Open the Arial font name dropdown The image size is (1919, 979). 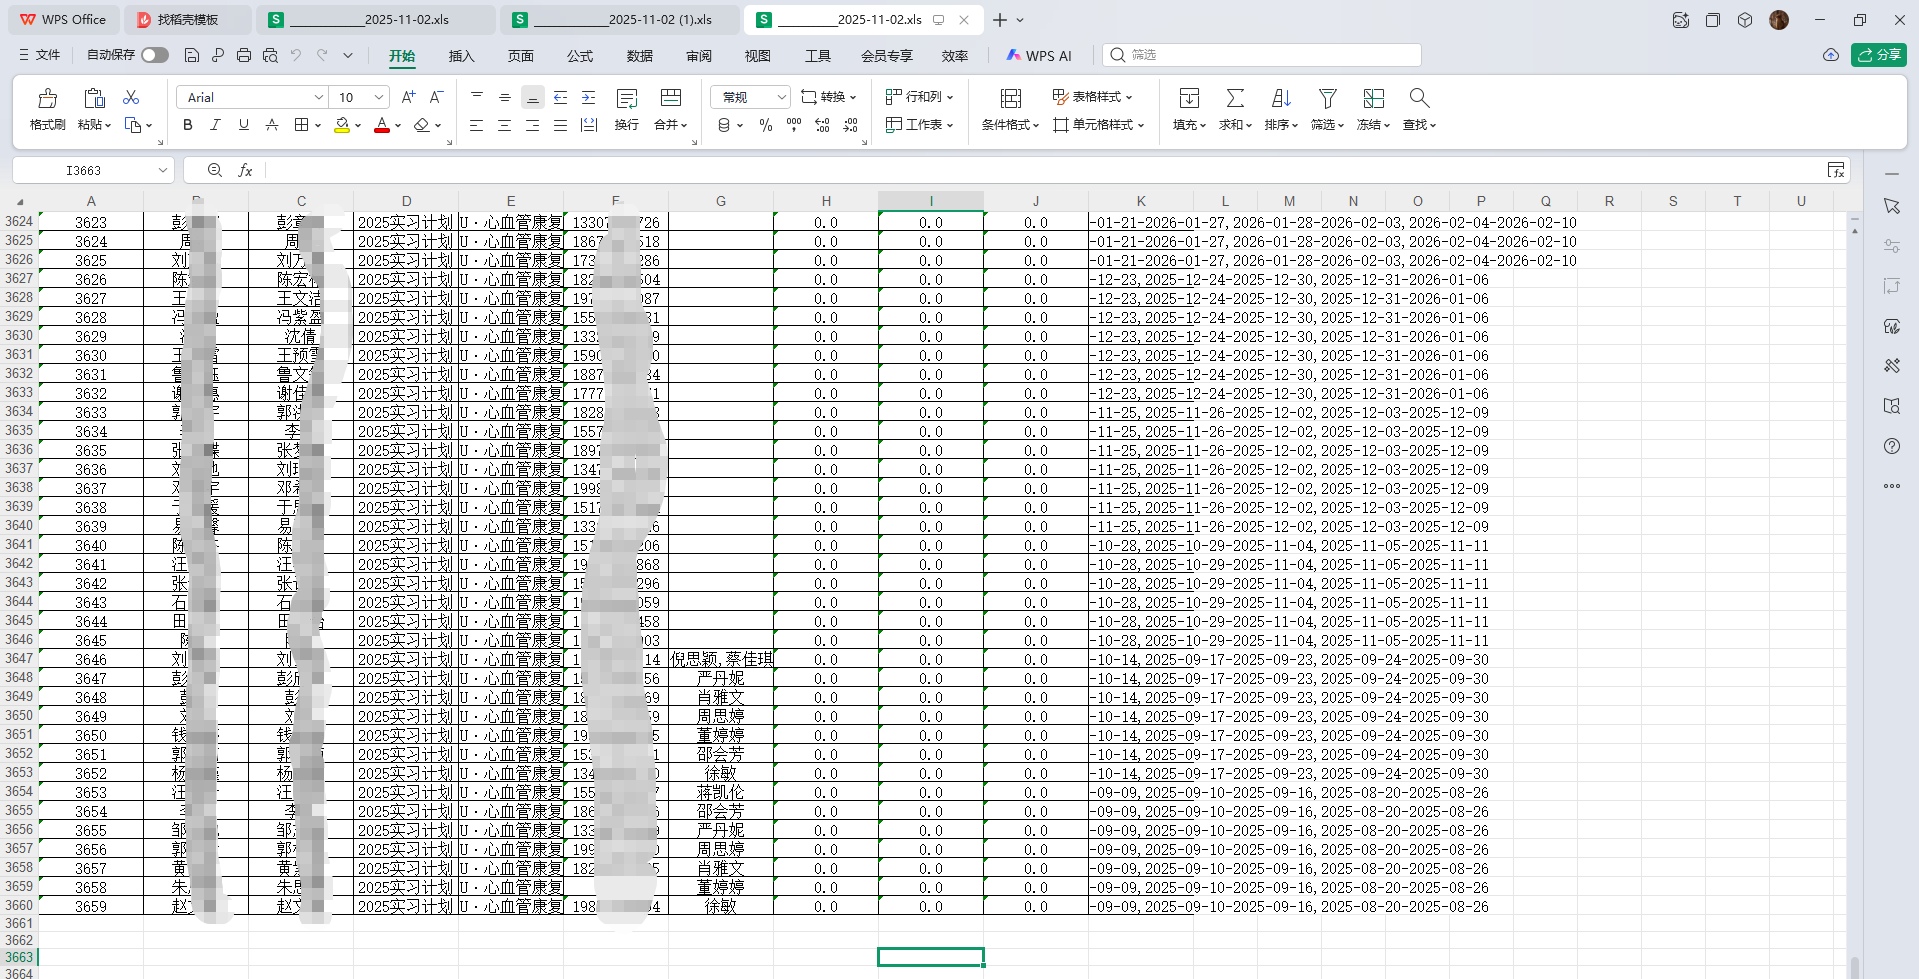318,97
